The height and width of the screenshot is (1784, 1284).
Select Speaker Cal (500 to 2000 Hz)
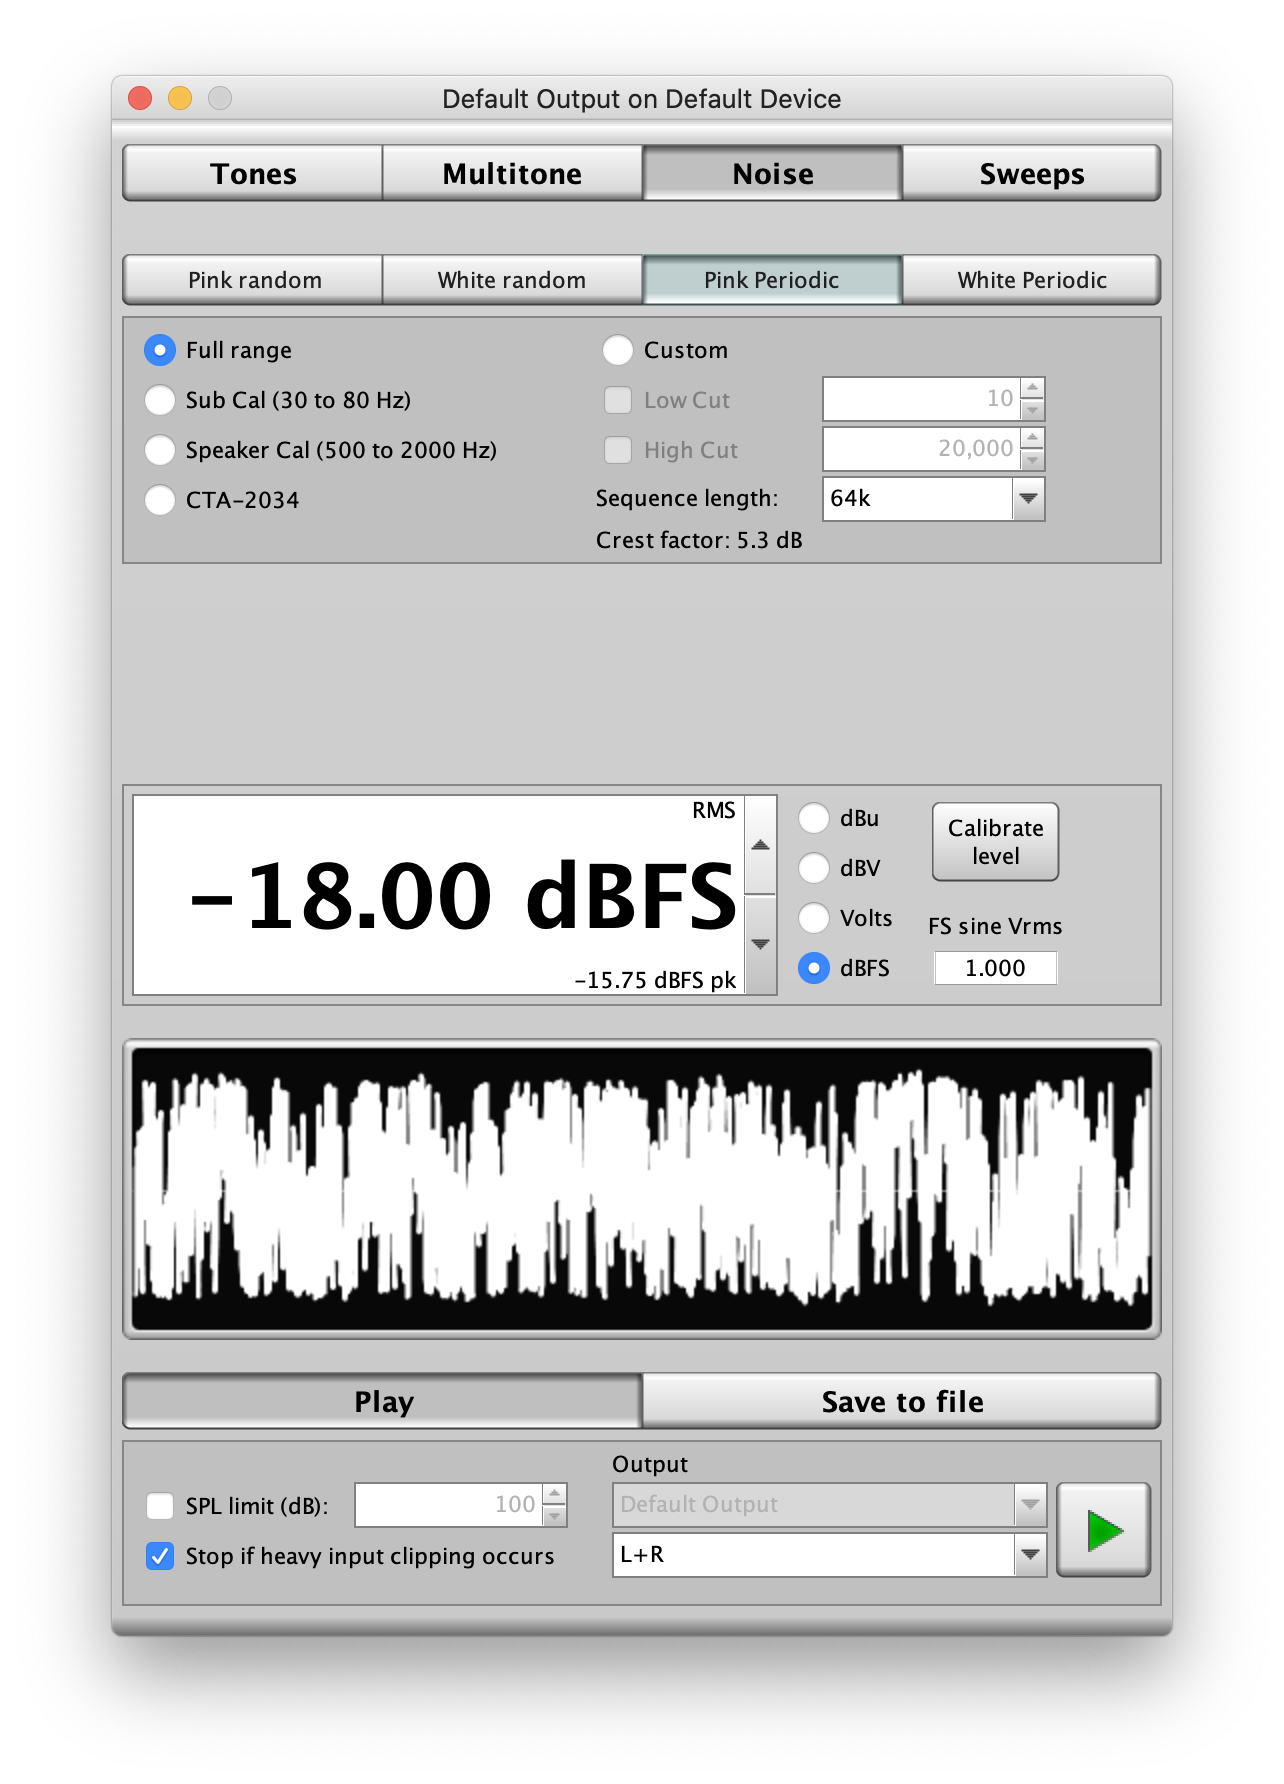click(x=160, y=450)
